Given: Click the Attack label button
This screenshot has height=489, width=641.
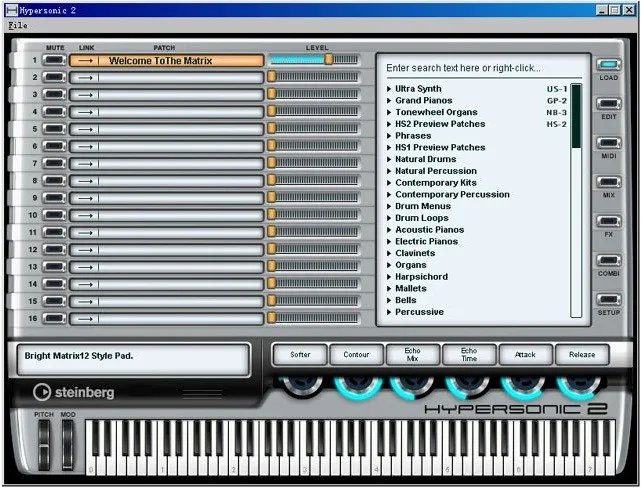Looking at the screenshot, I should (525, 354).
